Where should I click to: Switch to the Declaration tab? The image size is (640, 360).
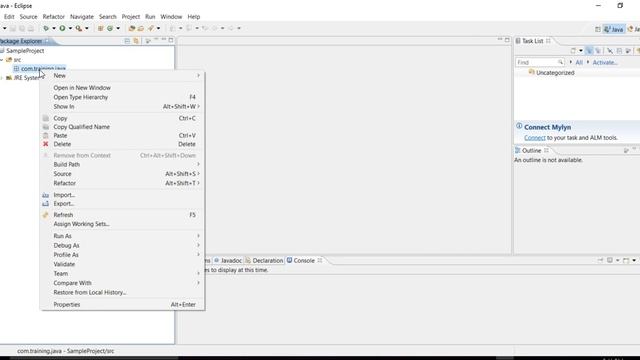(x=264, y=260)
